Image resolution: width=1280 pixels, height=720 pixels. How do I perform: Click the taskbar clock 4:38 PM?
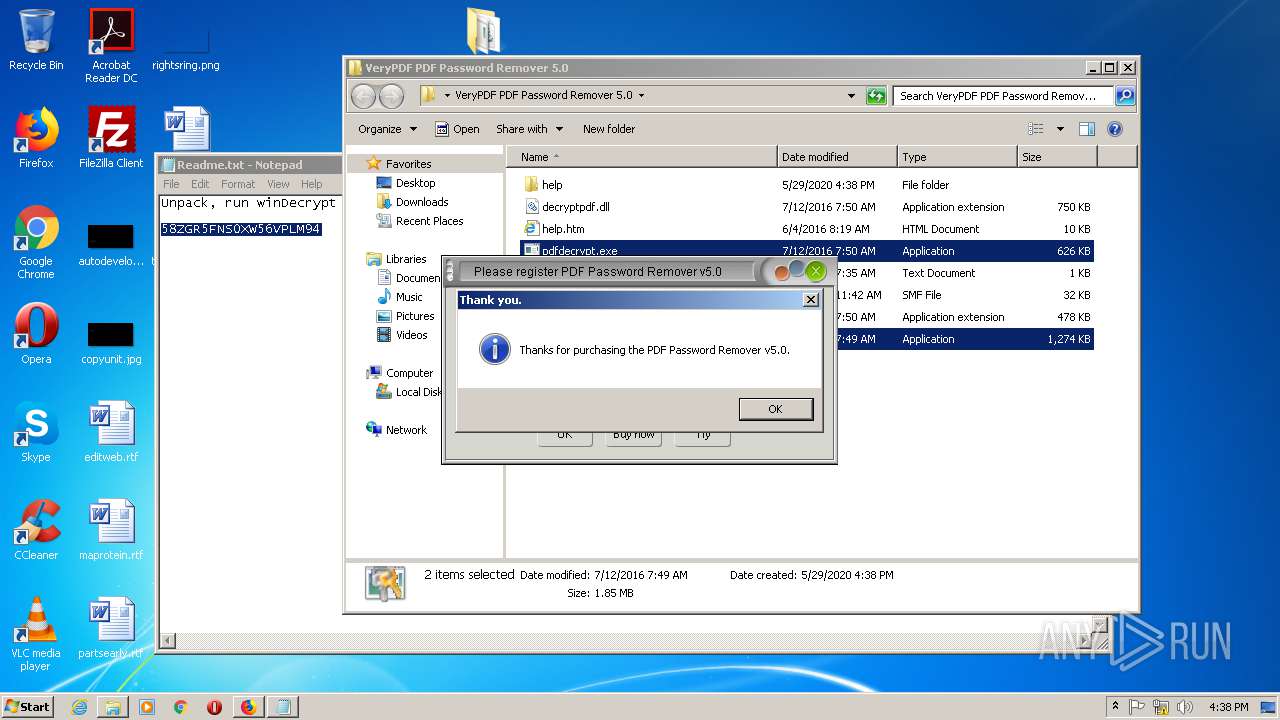coord(1228,707)
